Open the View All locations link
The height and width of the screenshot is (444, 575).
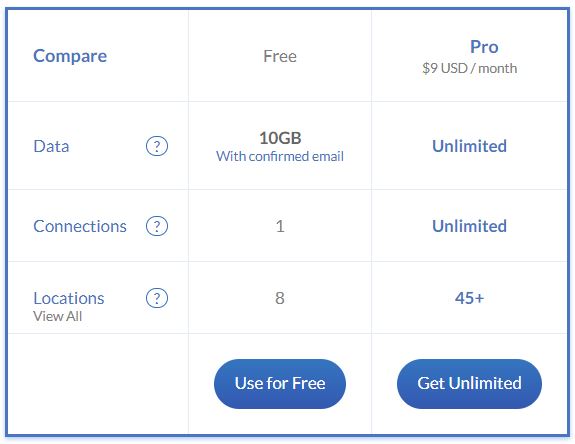click(58, 316)
